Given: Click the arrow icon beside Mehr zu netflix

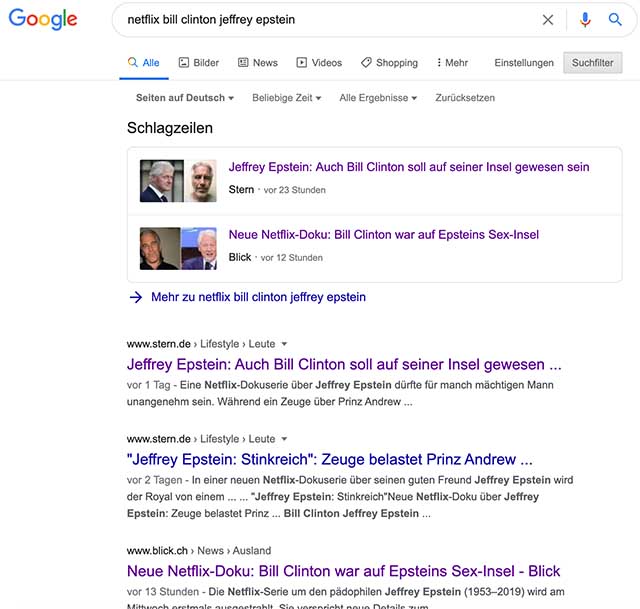Looking at the screenshot, I should [x=136, y=297].
